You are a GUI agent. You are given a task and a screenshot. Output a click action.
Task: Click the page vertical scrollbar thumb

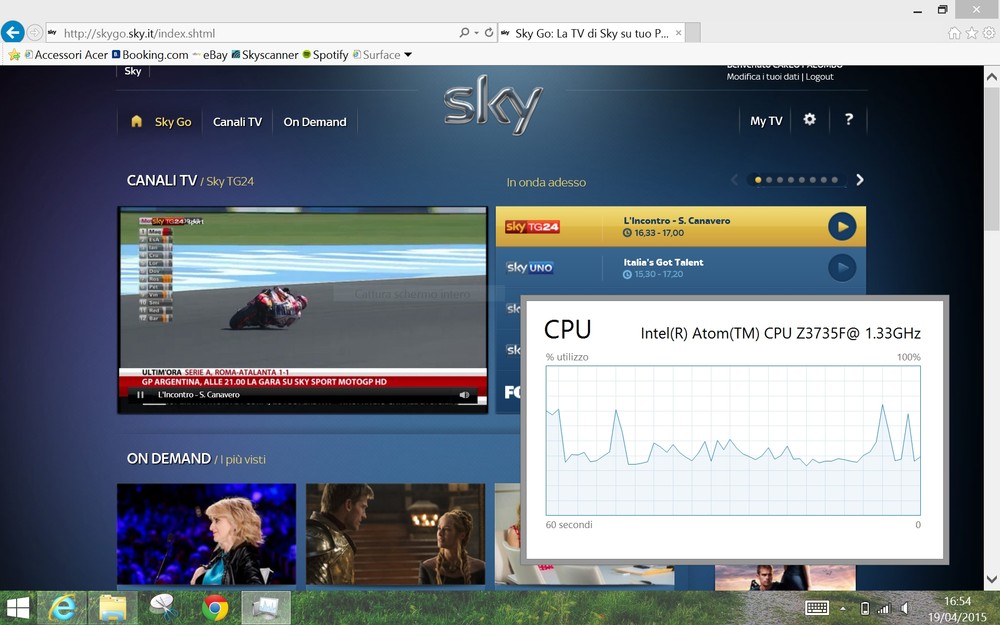coord(992,159)
